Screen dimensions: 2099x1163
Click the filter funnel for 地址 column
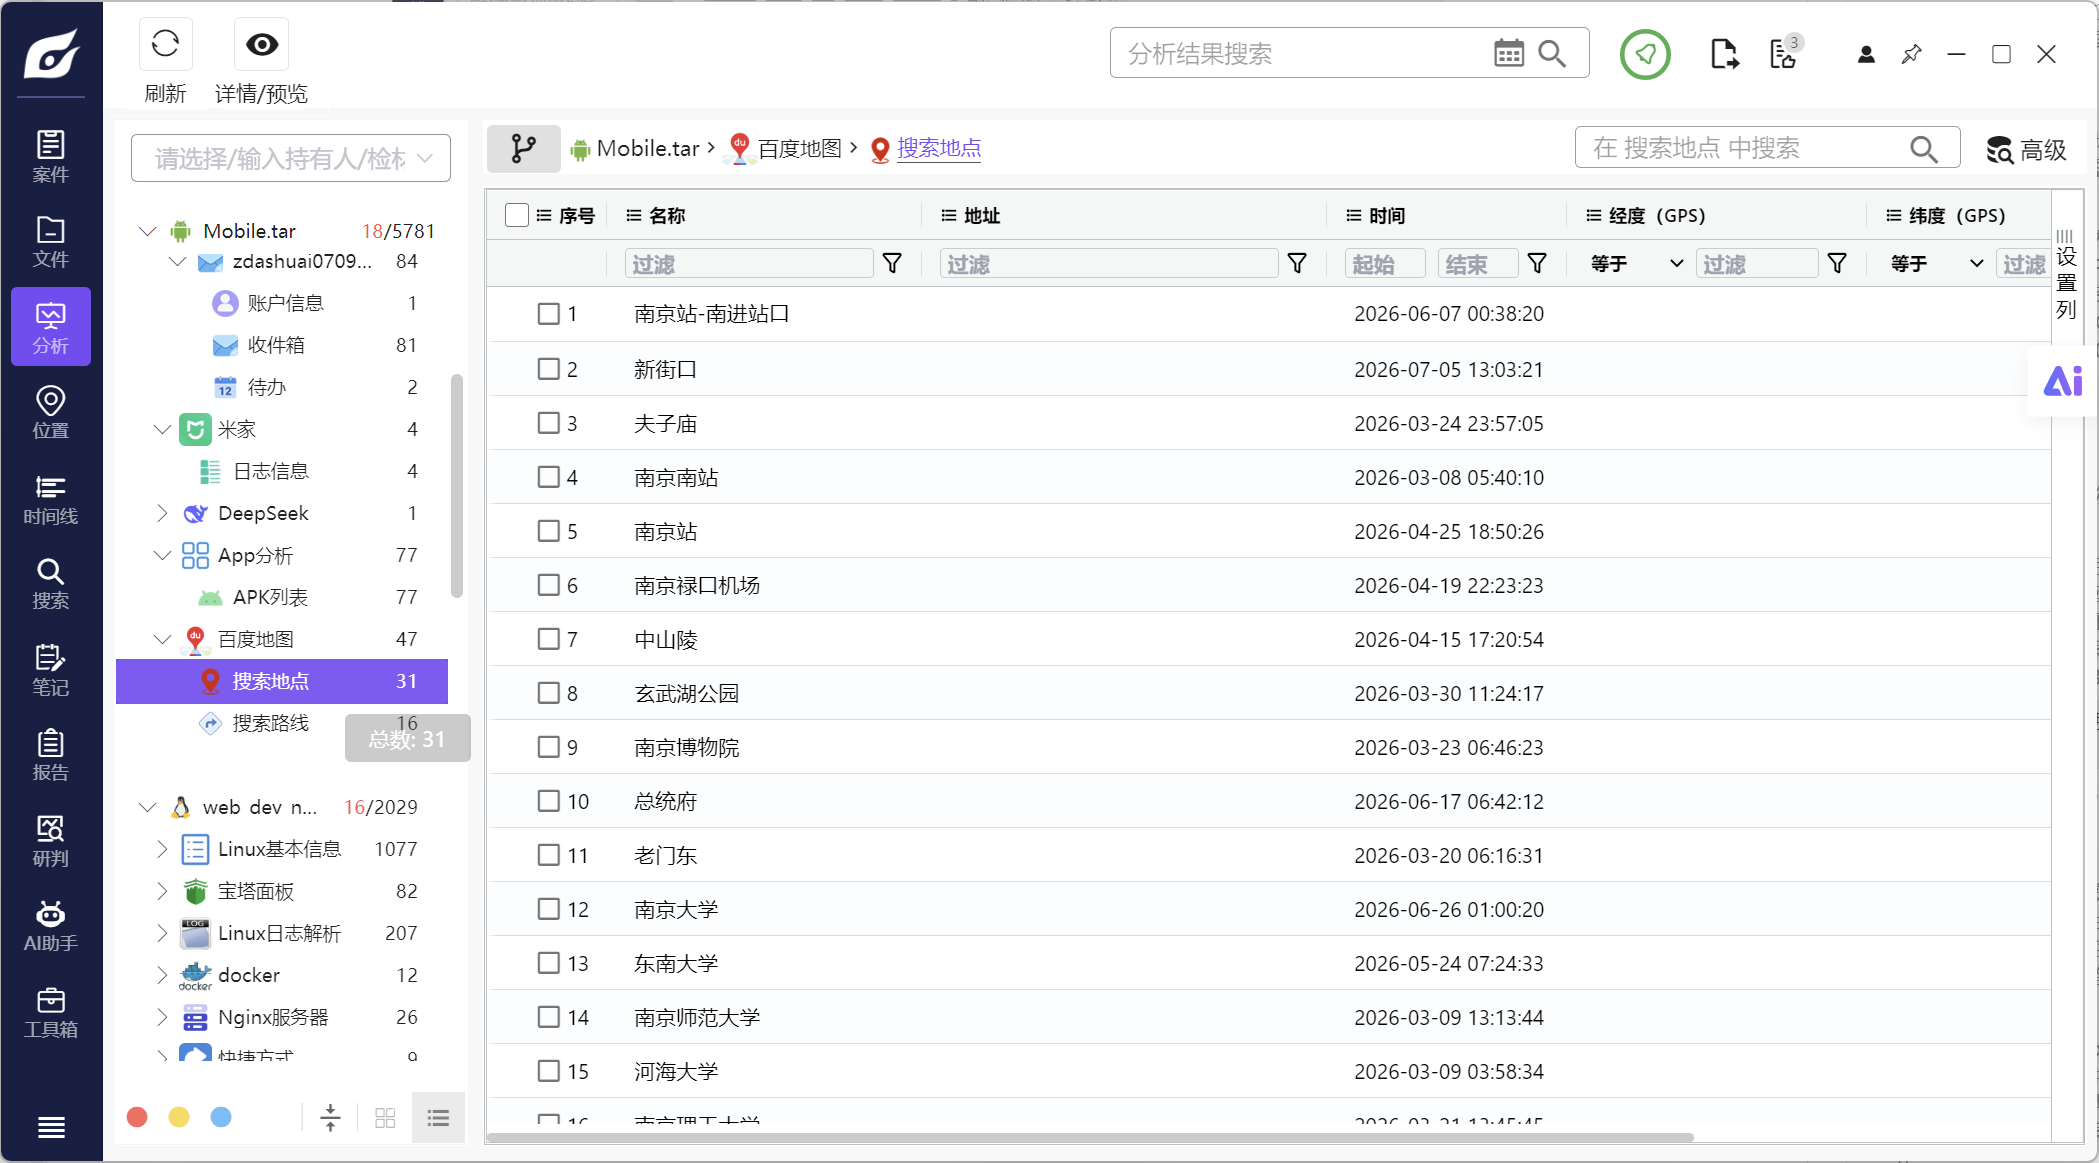coord(1297,263)
